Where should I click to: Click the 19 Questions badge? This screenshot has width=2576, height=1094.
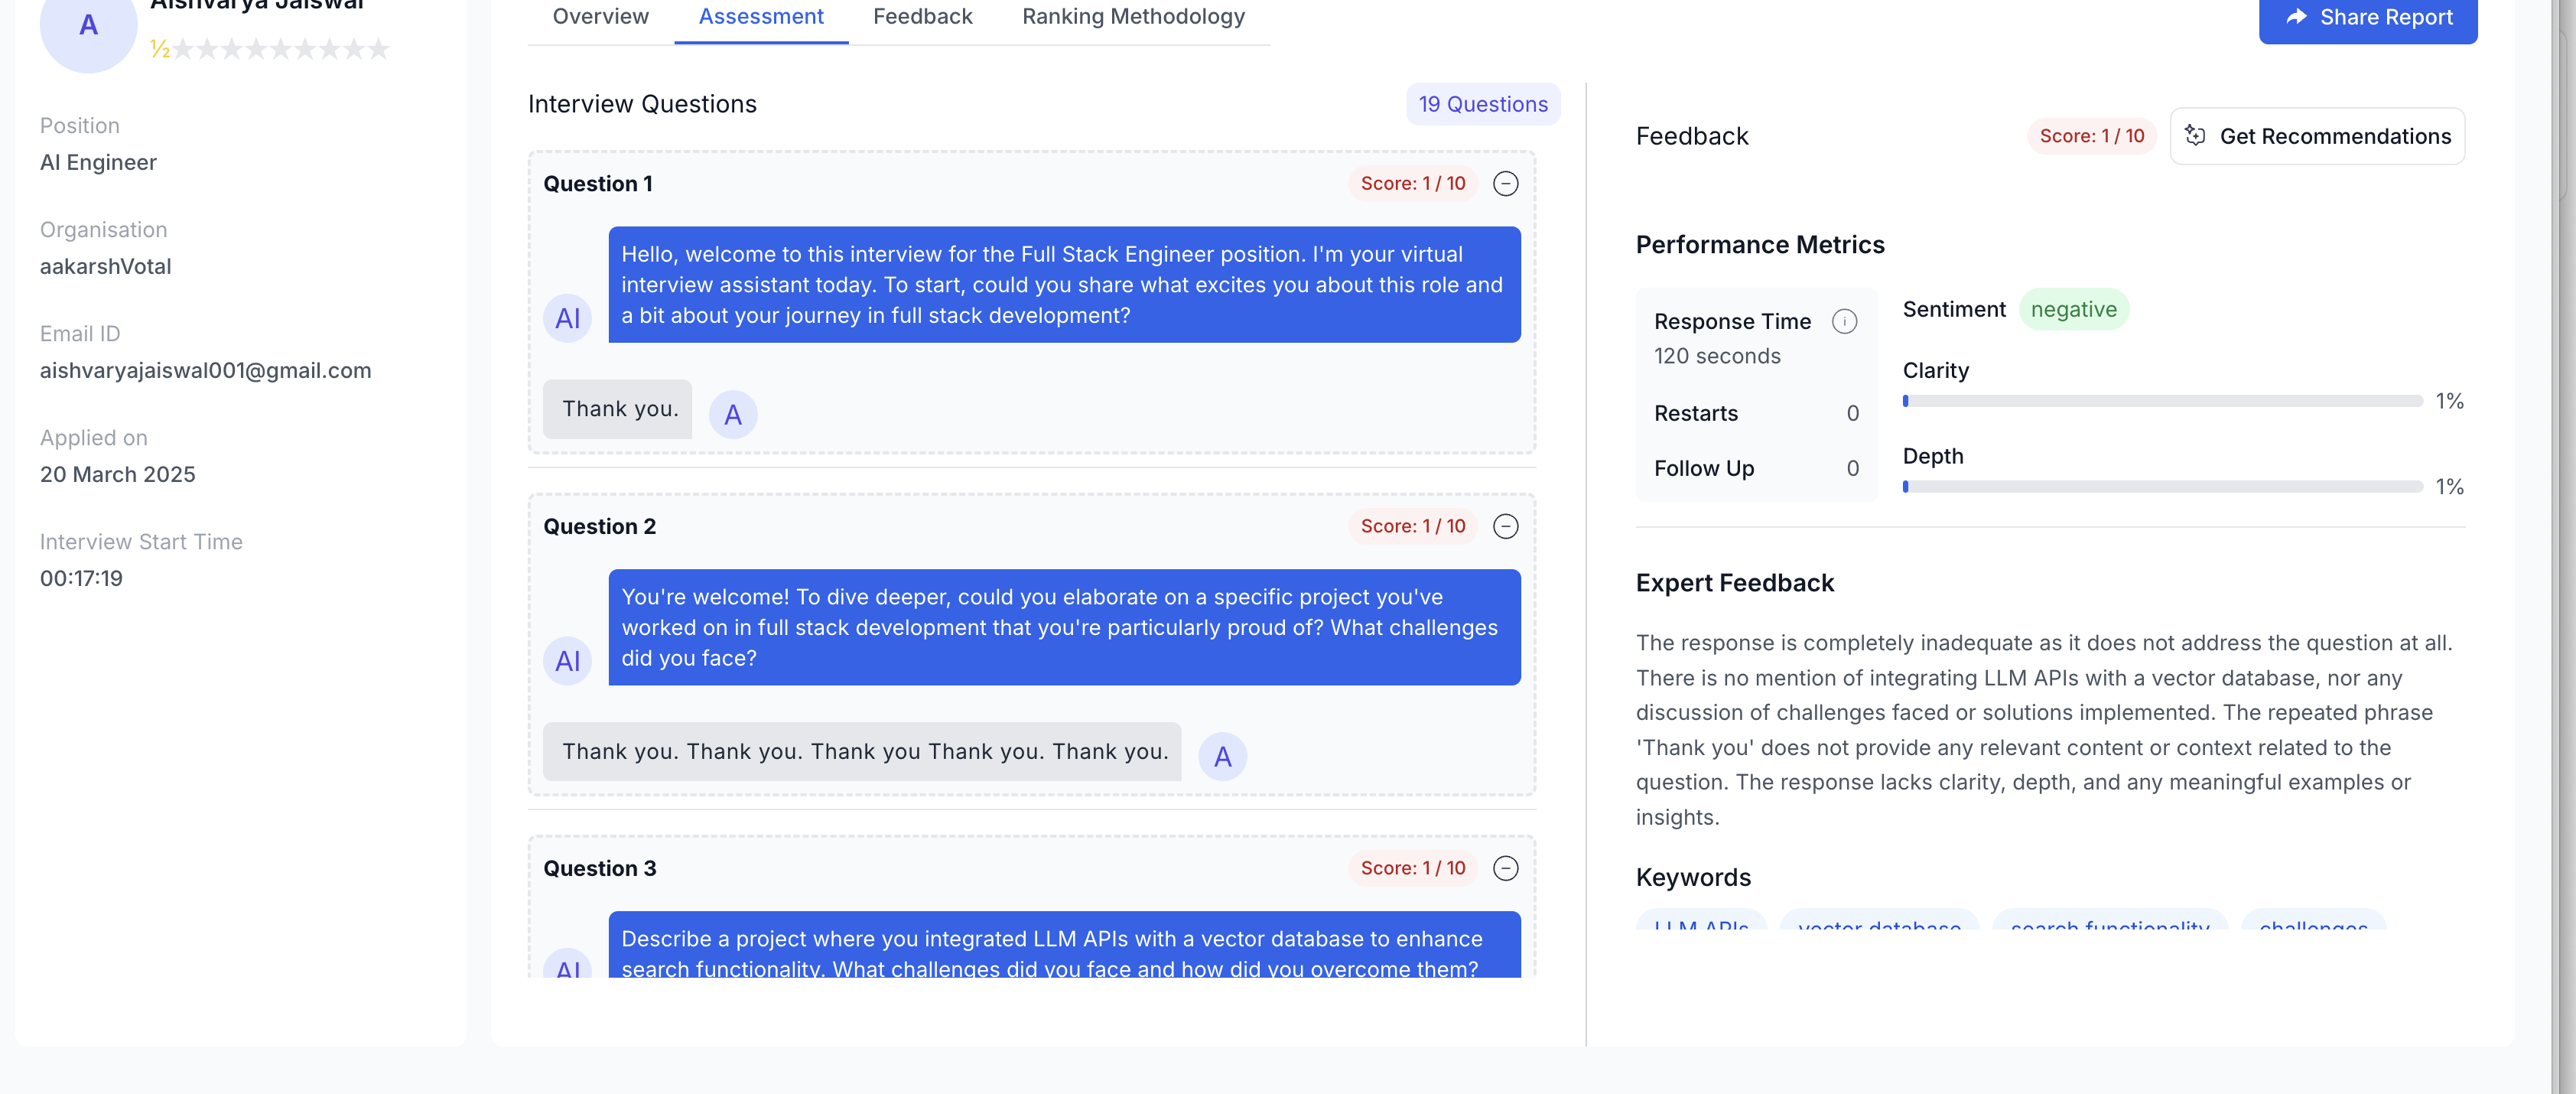point(1482,104)
